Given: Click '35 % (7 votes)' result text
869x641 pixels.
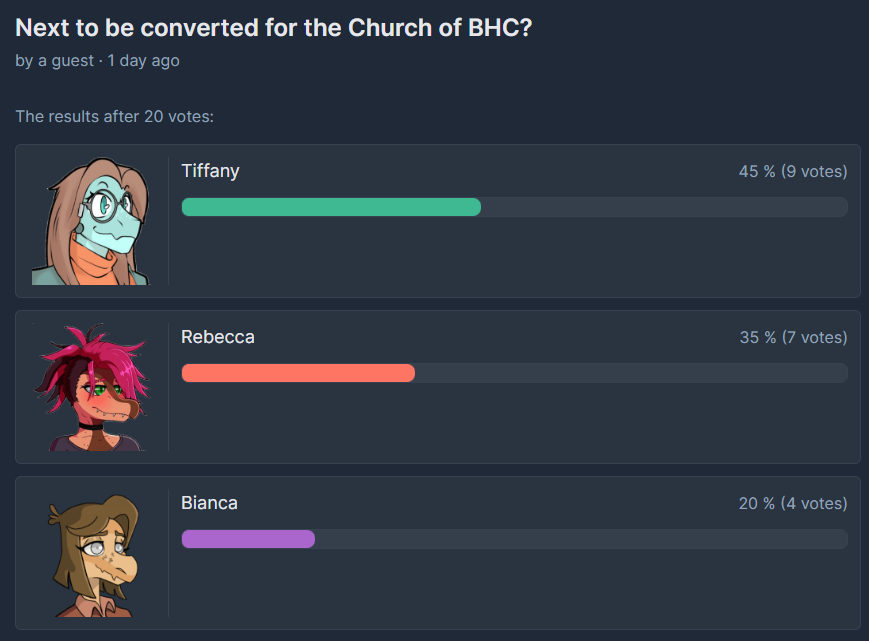Looking at the screenshot, I should coord(793,337).
